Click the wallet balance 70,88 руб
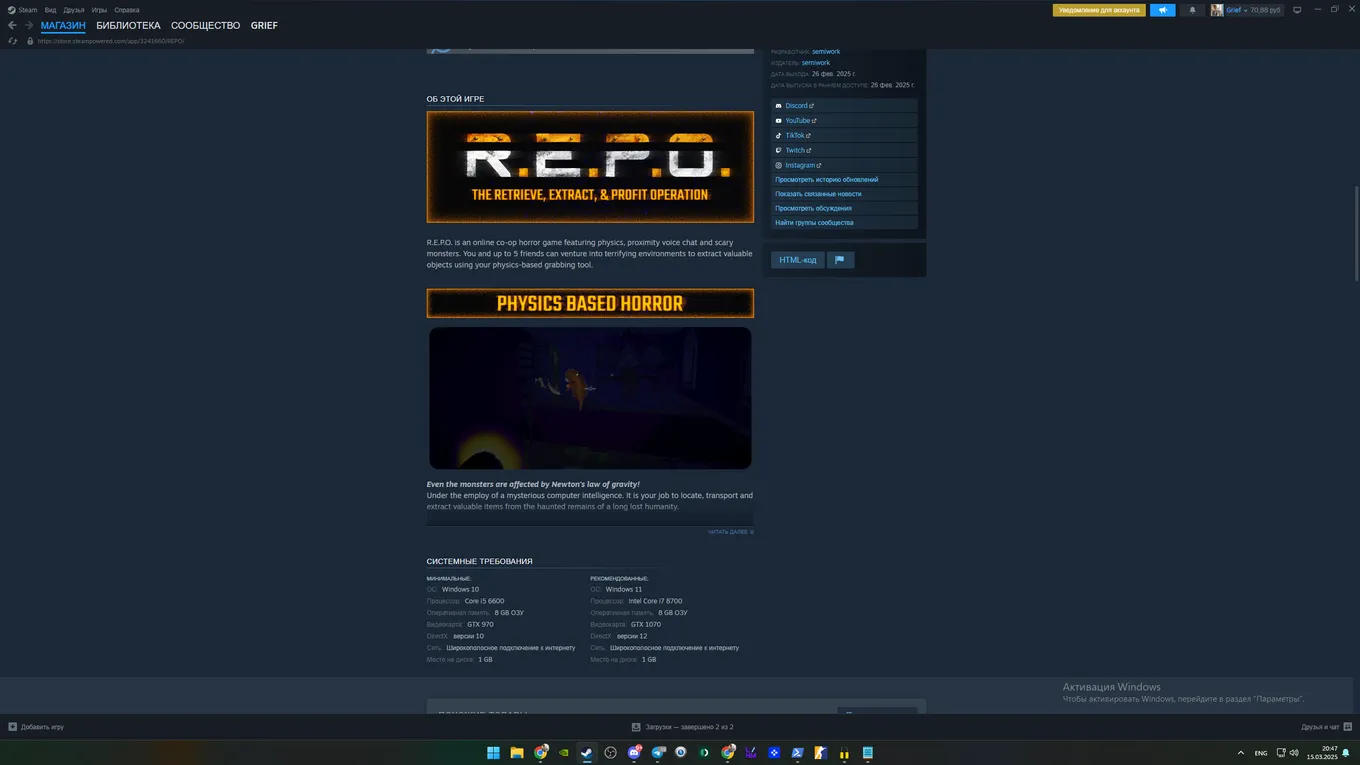Image resolution: width=1360 pixels, height=765 pixels. pyautogui.click(x=1265, y=10)
